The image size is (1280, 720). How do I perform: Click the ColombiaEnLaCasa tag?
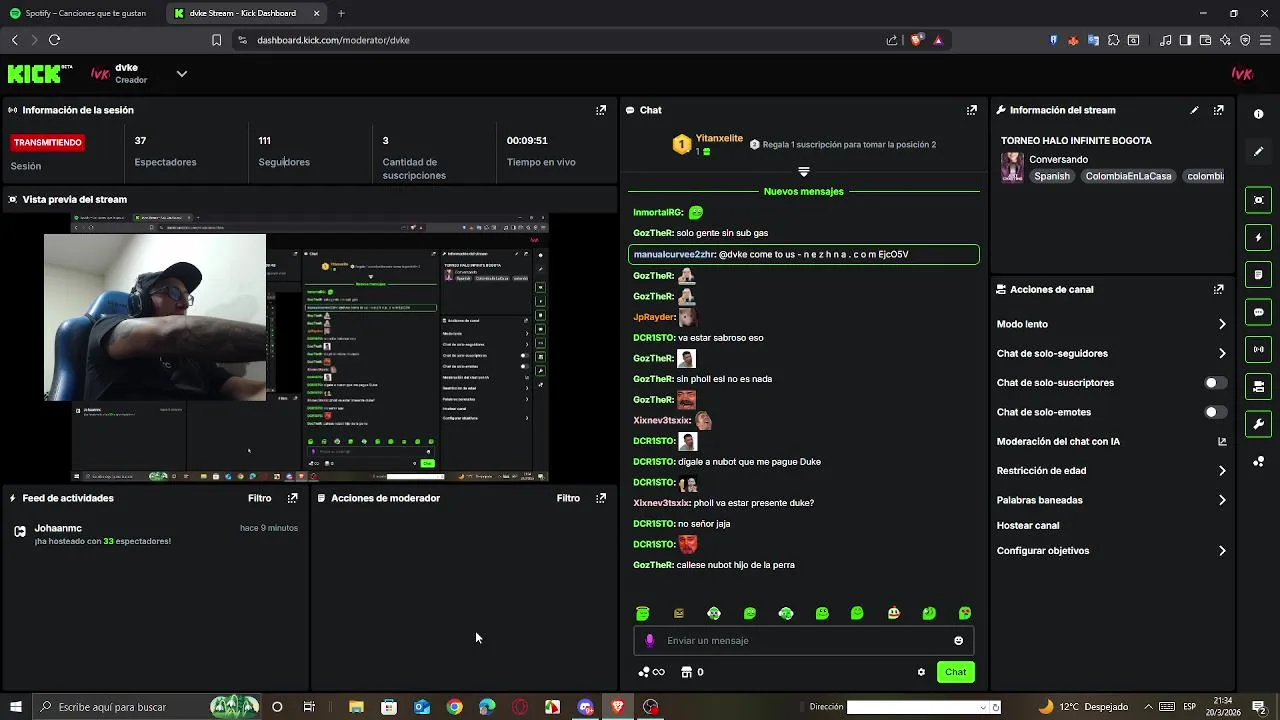(1128, 176)
